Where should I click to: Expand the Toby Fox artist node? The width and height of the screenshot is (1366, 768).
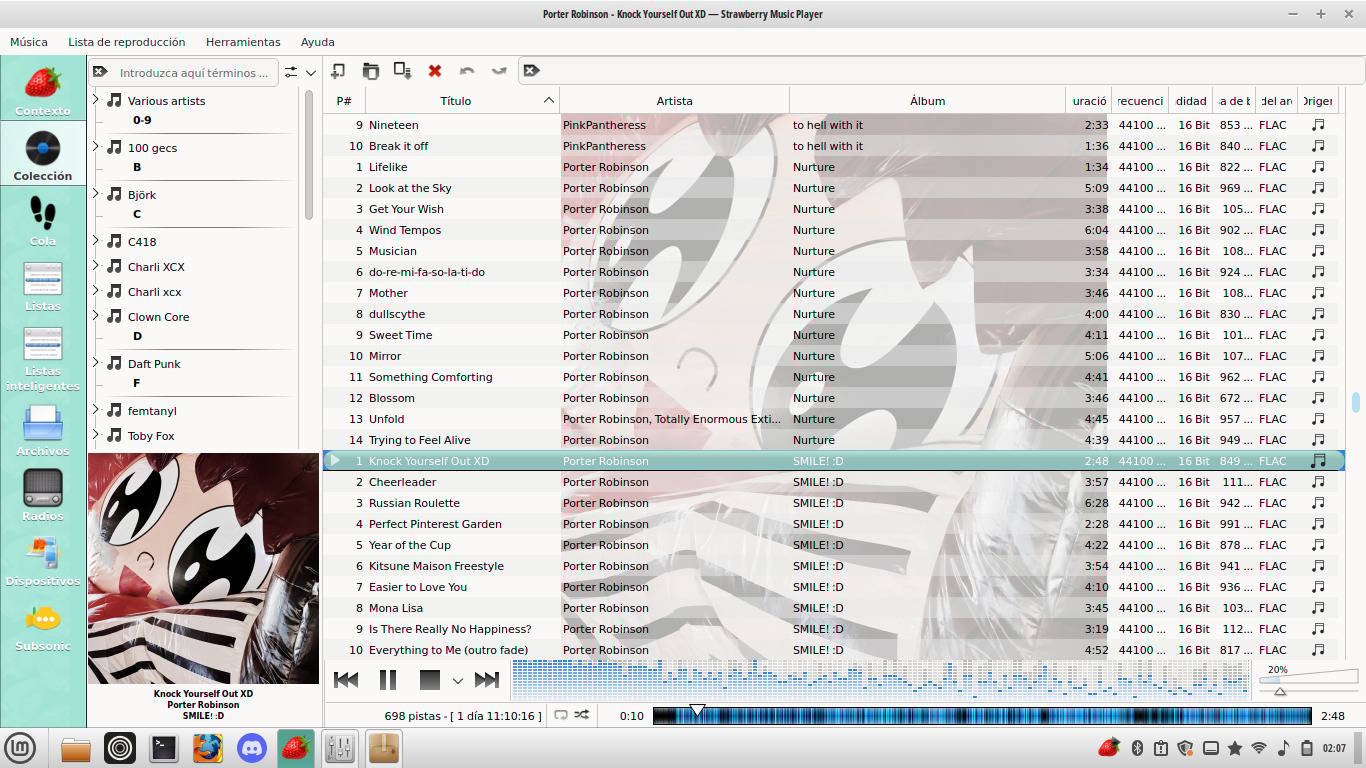(96, 435)
